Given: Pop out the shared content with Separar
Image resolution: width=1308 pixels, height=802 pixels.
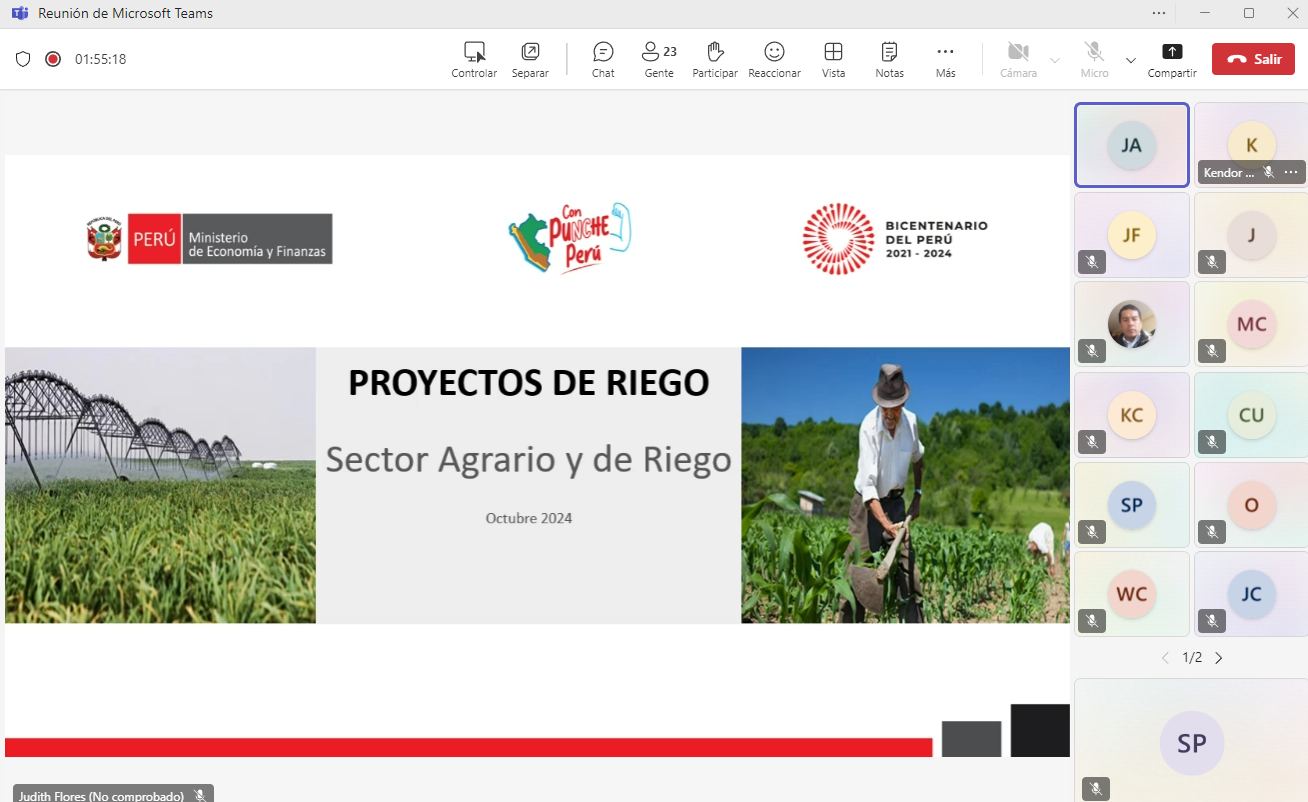Looking at the screenshot, I should pos(530,59).
